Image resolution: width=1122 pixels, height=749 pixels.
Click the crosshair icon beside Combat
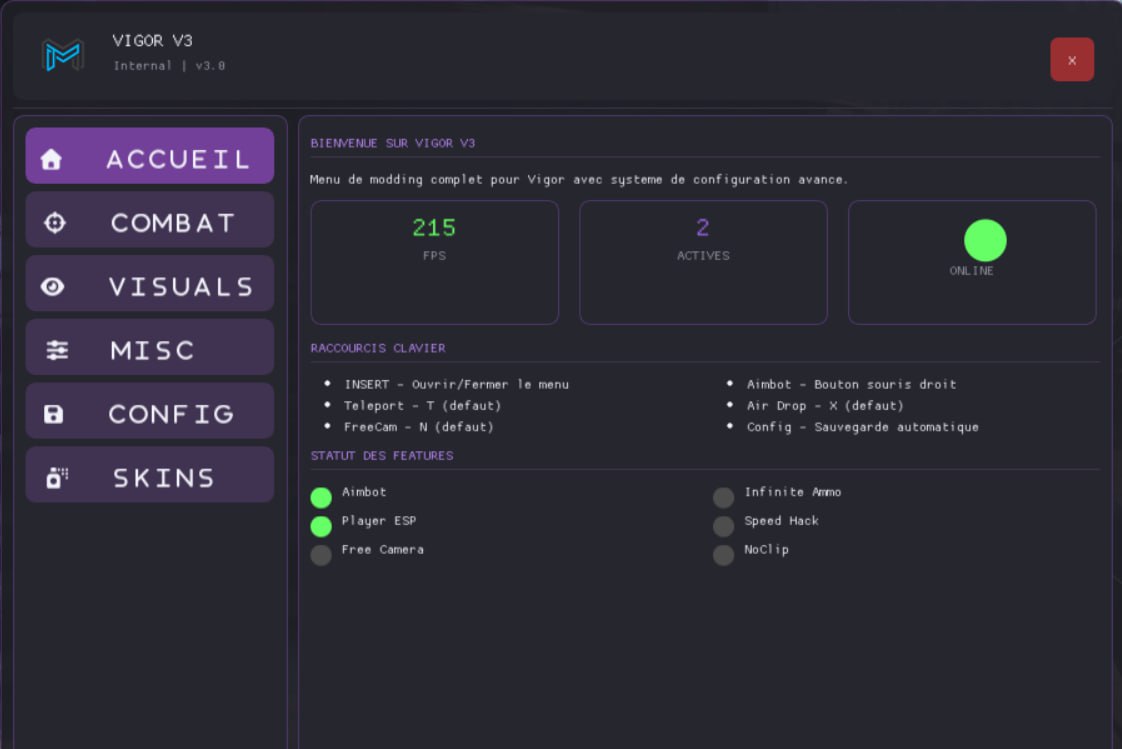click(x=55, y=223)
